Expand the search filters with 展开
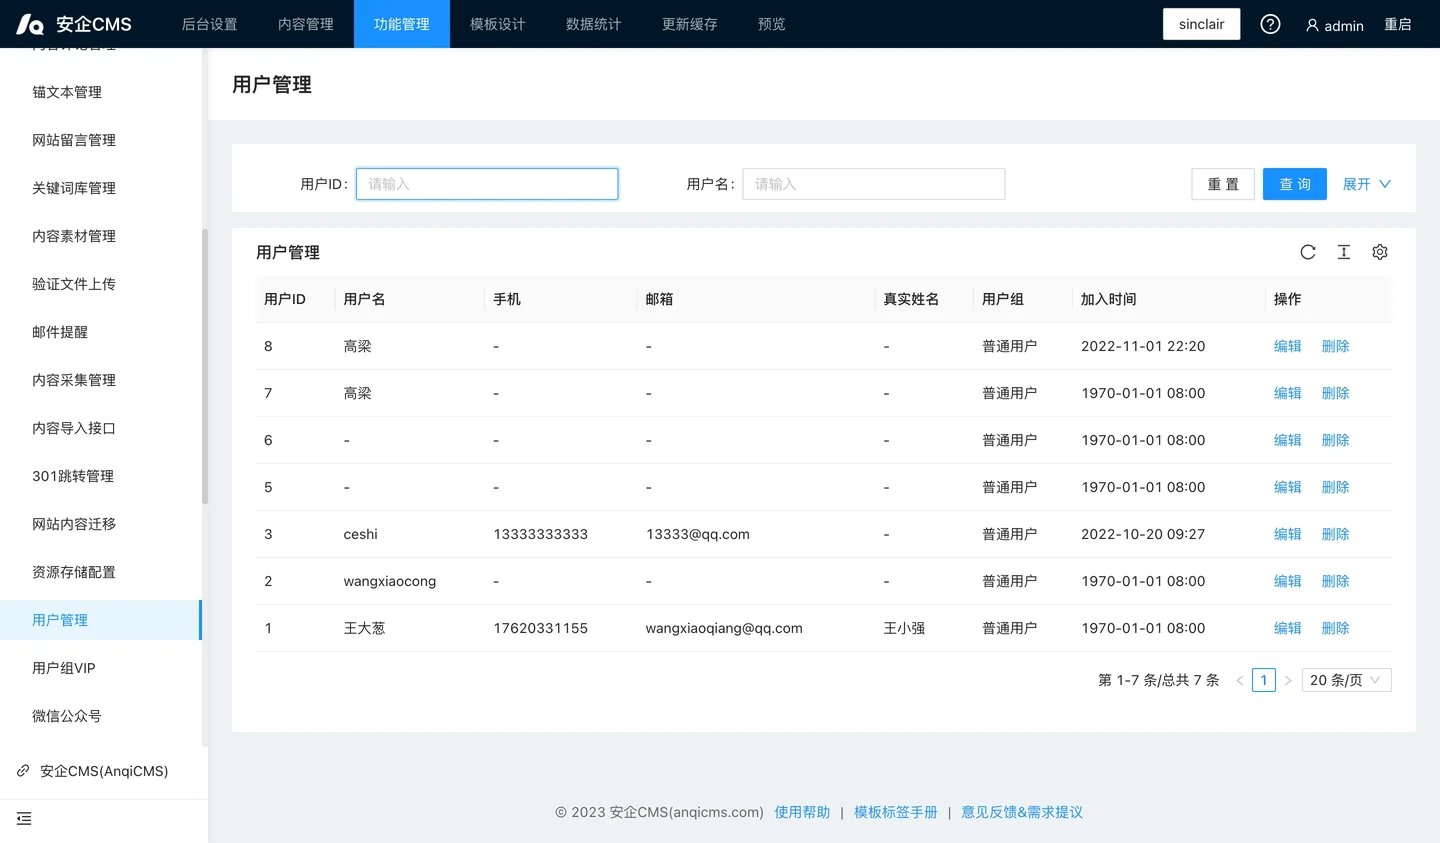1440x843 pixels. coord(1367,184)
